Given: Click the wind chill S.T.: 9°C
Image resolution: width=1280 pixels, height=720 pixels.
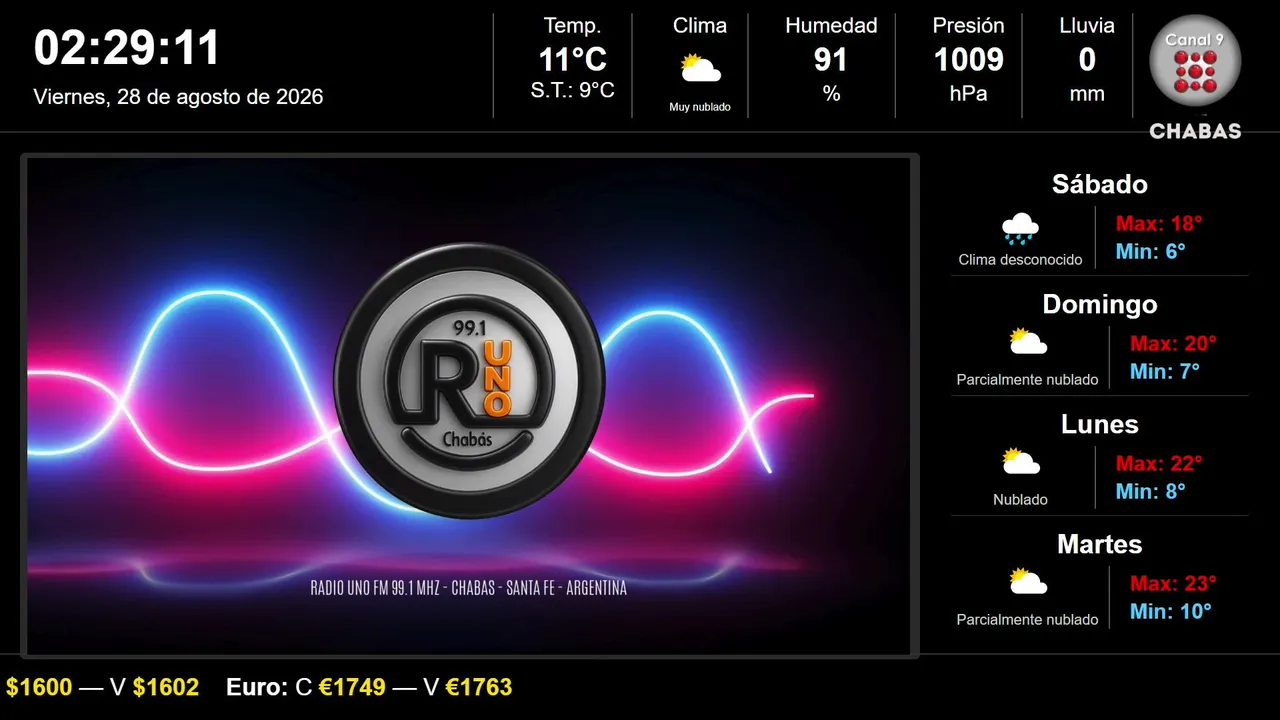Looking at the screenshot, I should pyautogui.click(x=573, y=90).
